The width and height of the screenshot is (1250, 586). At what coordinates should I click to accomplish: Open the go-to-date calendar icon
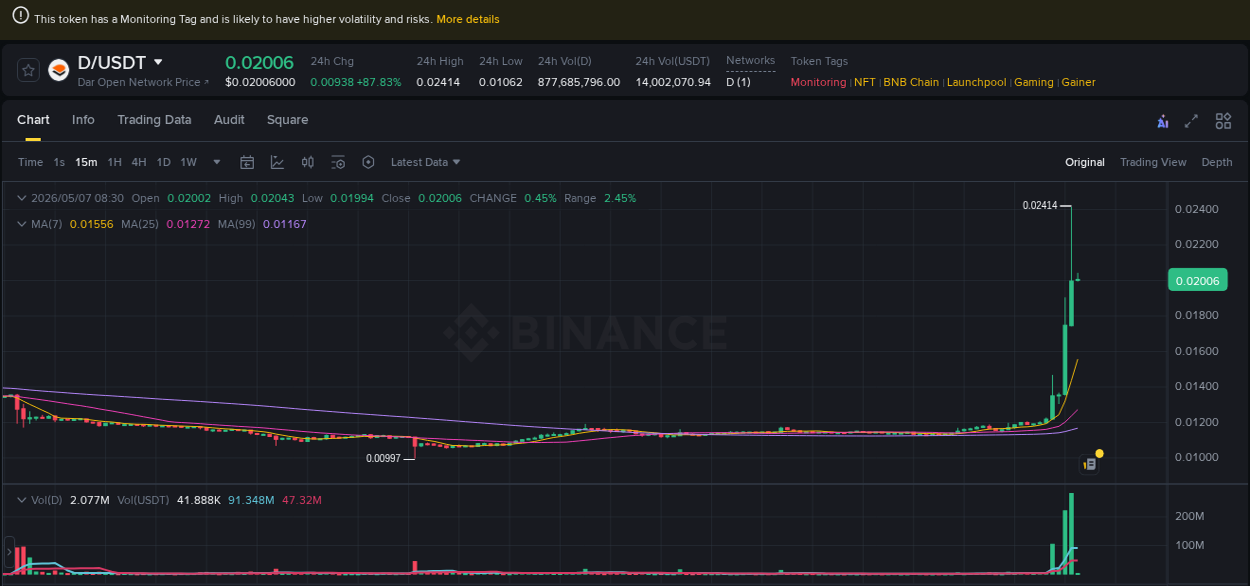point(247,162)
